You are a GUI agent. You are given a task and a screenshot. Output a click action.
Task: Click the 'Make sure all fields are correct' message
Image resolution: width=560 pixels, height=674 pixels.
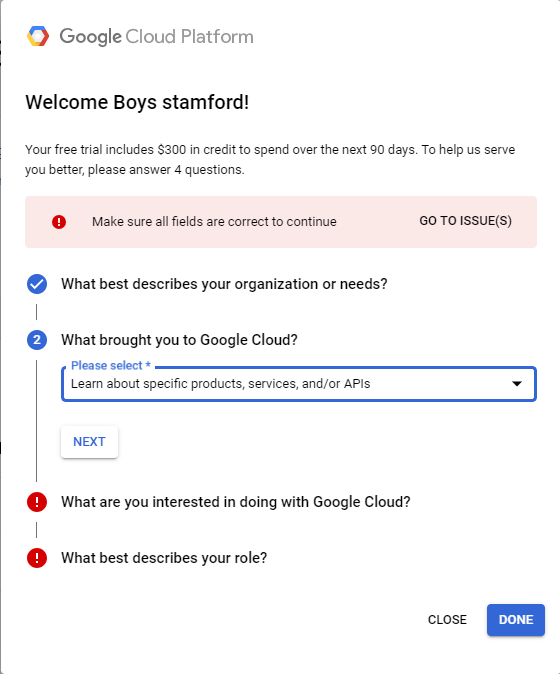point(214,222)
